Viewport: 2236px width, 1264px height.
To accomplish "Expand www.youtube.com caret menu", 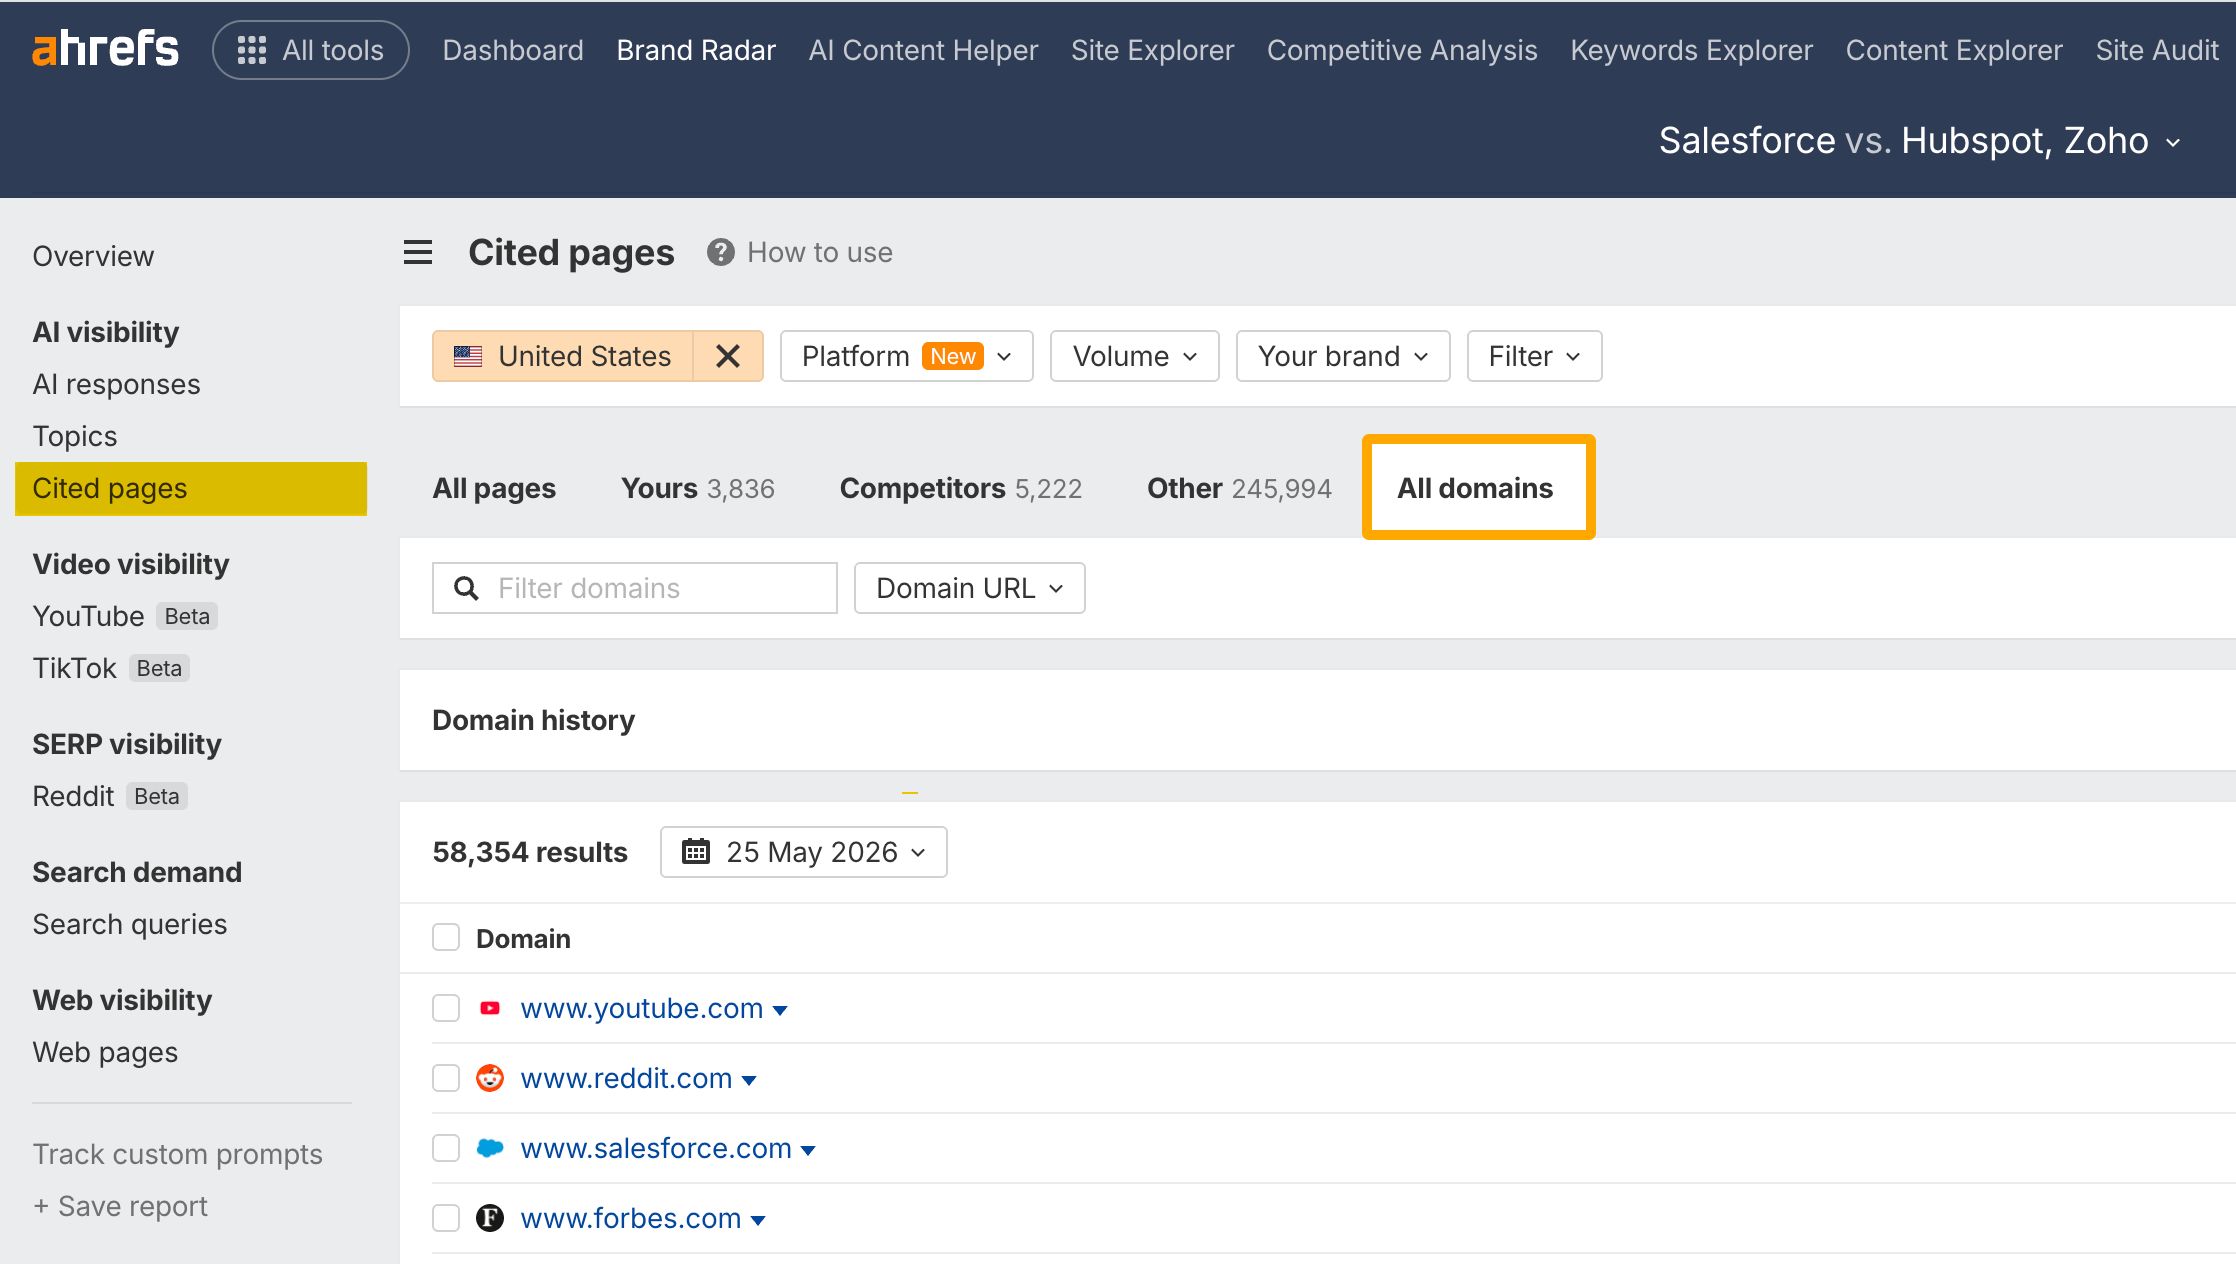I will click(781, 1010).
